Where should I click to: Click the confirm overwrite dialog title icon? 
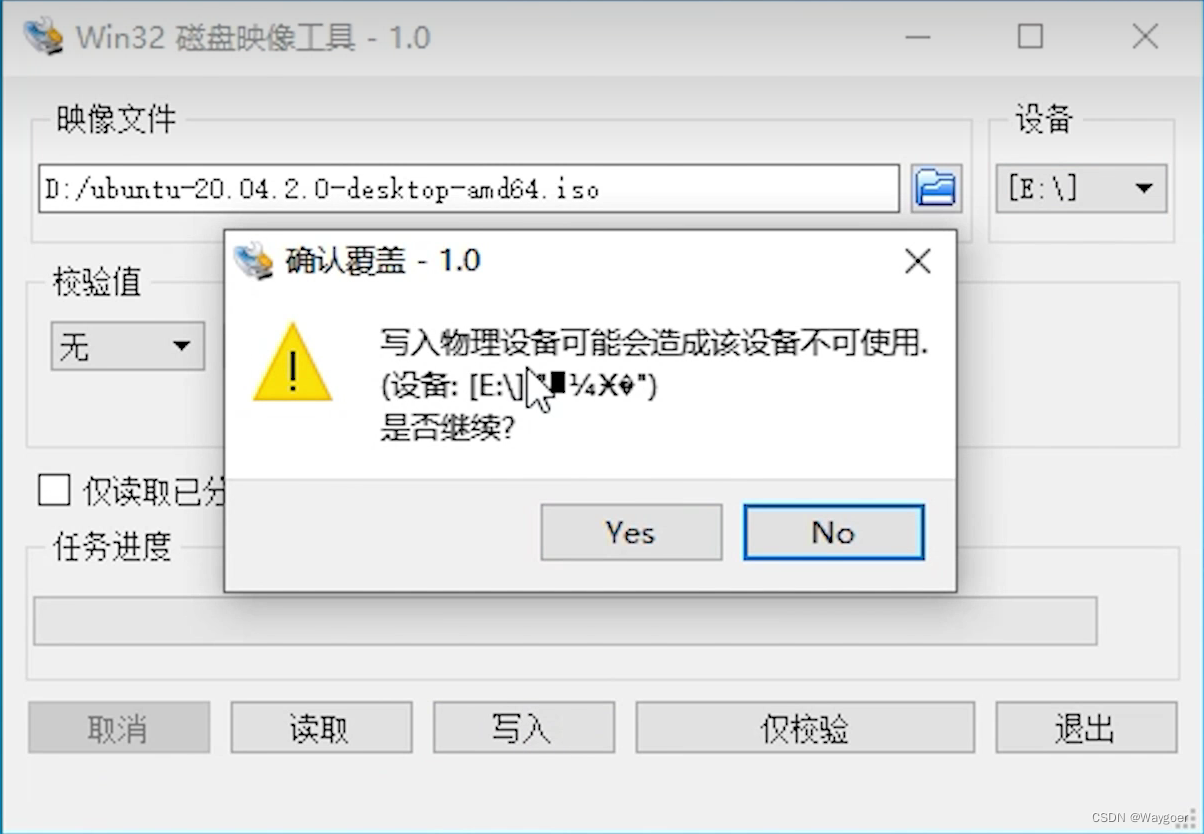tap(254, 261)
